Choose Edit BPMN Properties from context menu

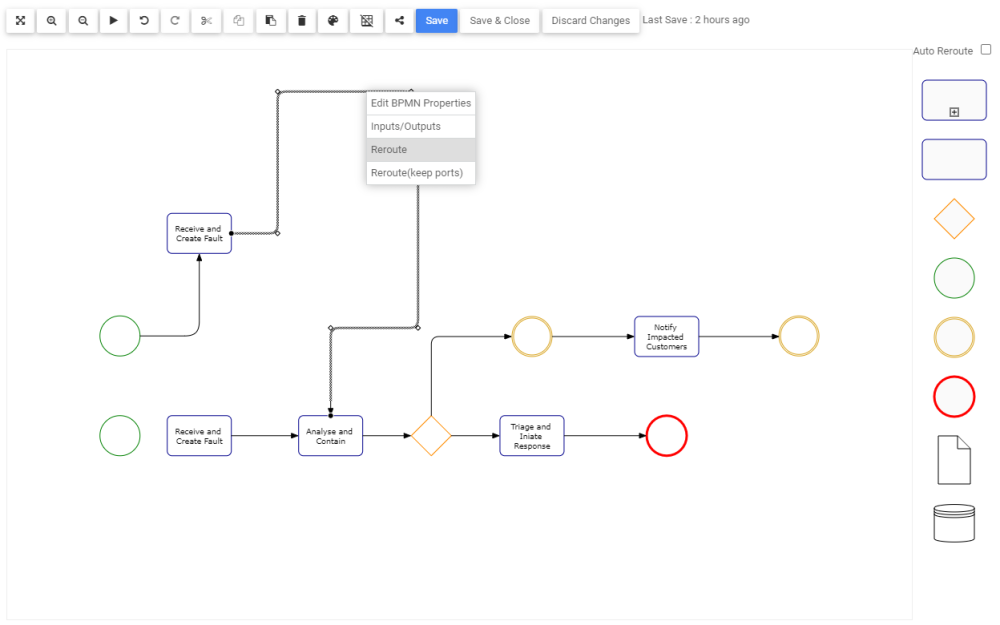[x=421, y=103]
